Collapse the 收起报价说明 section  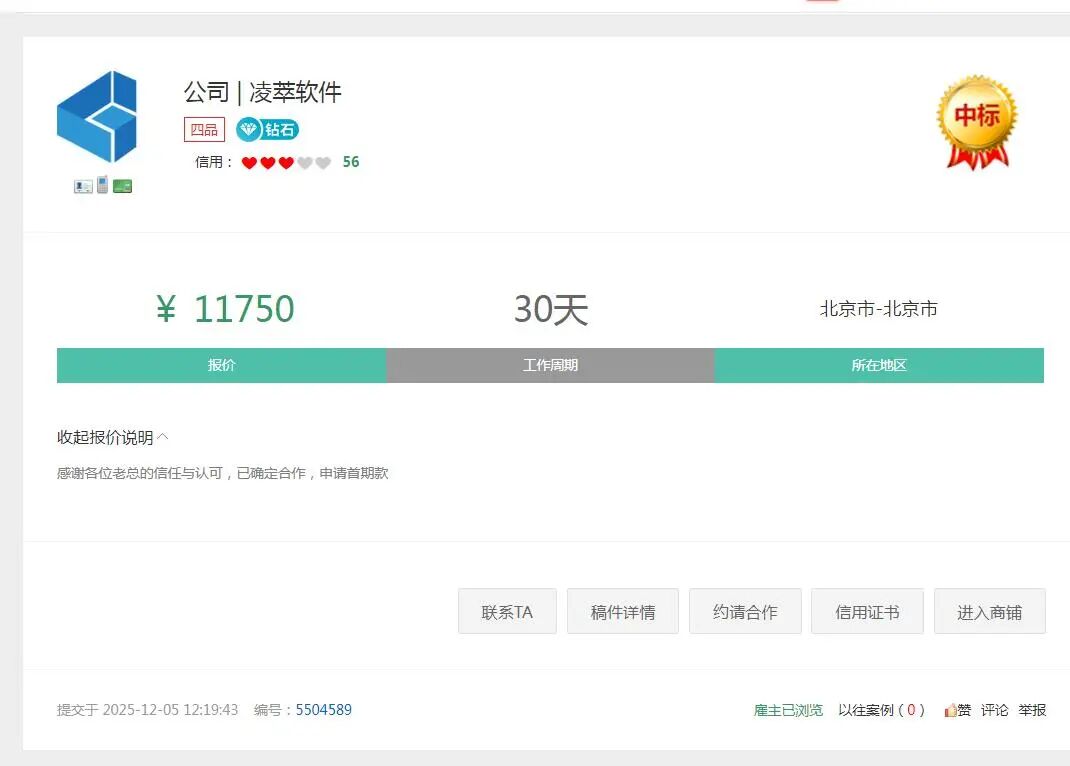click(x=110, y=437)
